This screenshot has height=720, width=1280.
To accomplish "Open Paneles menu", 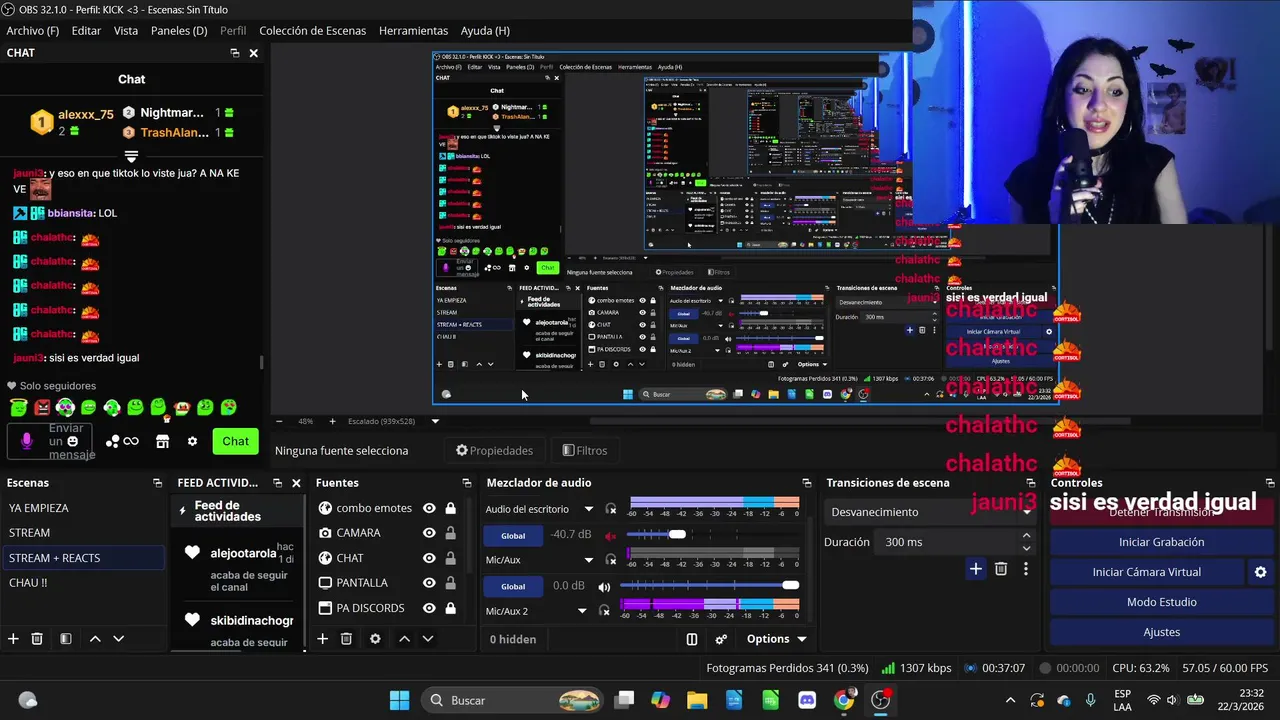I will pos(179,31).
